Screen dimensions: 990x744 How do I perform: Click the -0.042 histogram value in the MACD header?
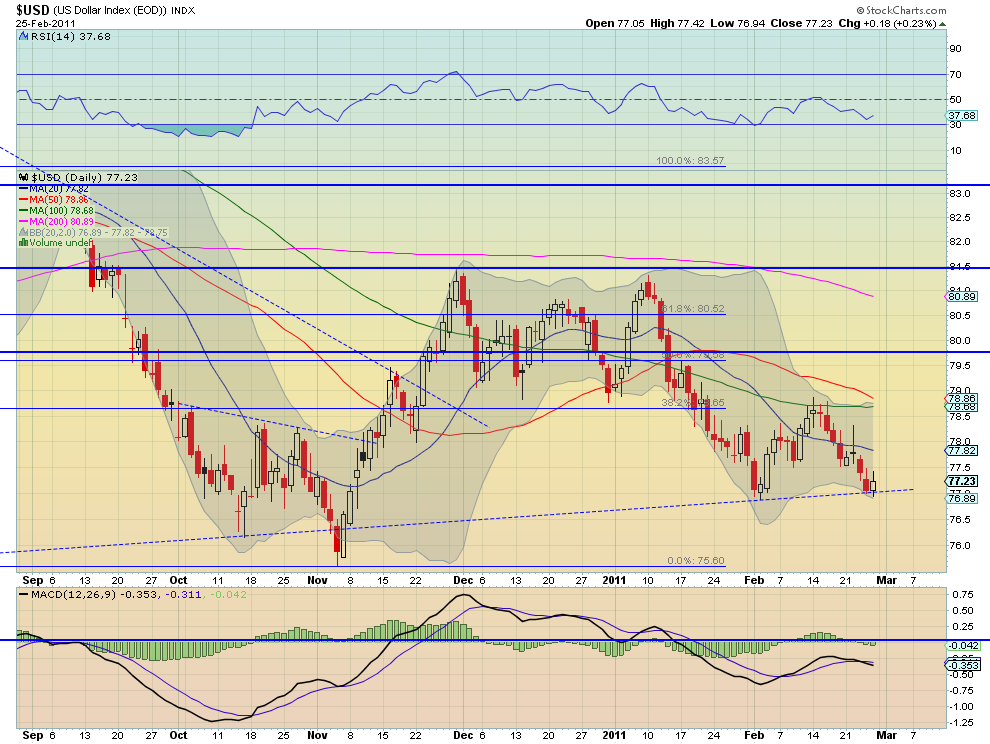(228, 594)
